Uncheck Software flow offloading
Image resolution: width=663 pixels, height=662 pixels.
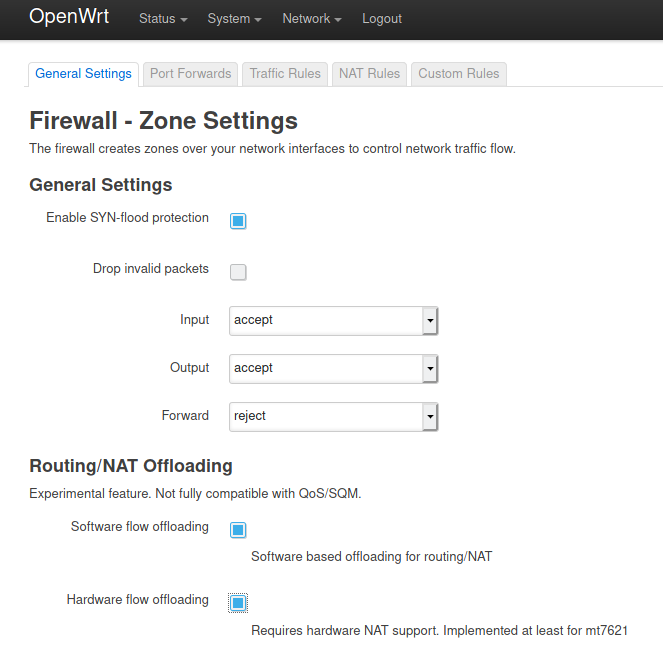click(x=238, y=530)
